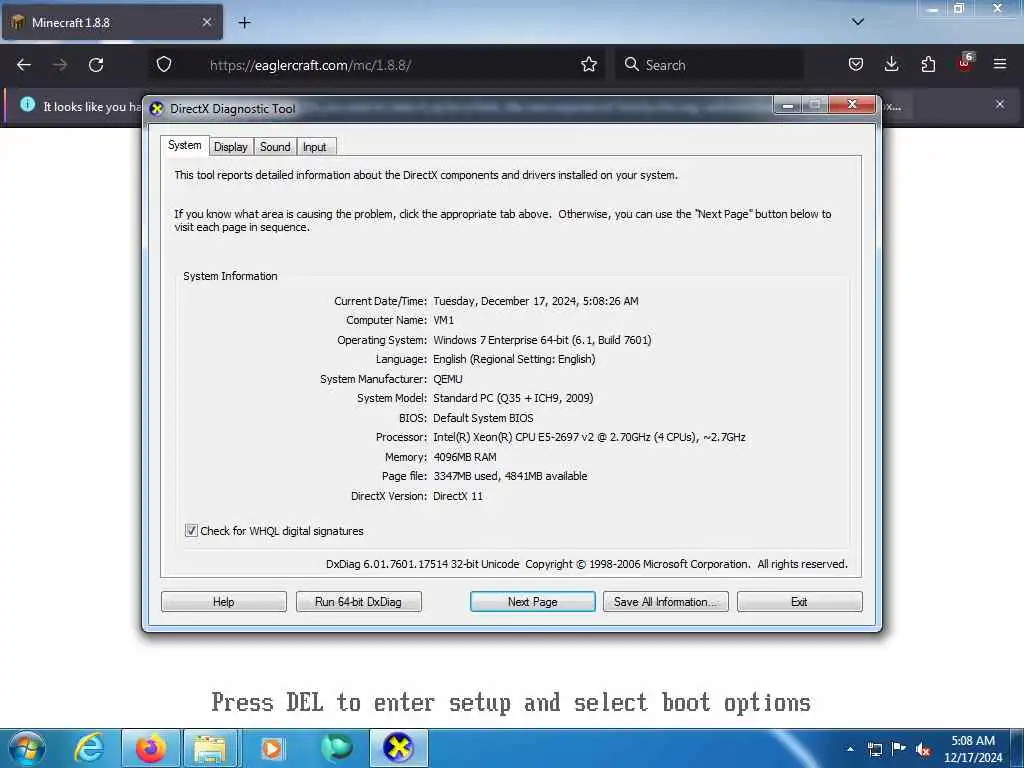This screenshot has width=1024, height=768.
Task: Minimize the DirectX Diagnostic Tool window
Action: coord(788,104)
